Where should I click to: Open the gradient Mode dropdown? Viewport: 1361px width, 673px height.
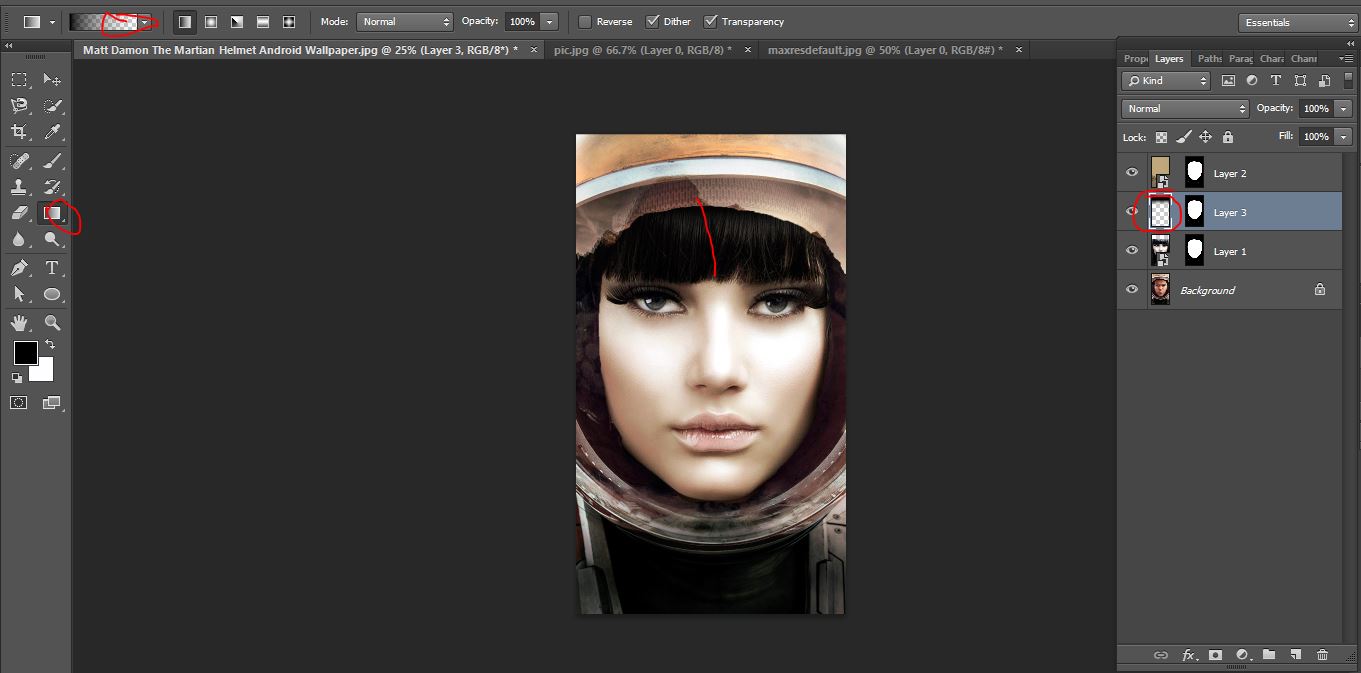coord(405,22)
